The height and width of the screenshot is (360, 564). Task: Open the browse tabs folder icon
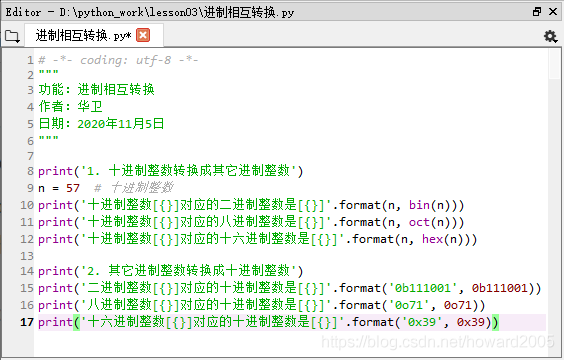coord(12,36)
